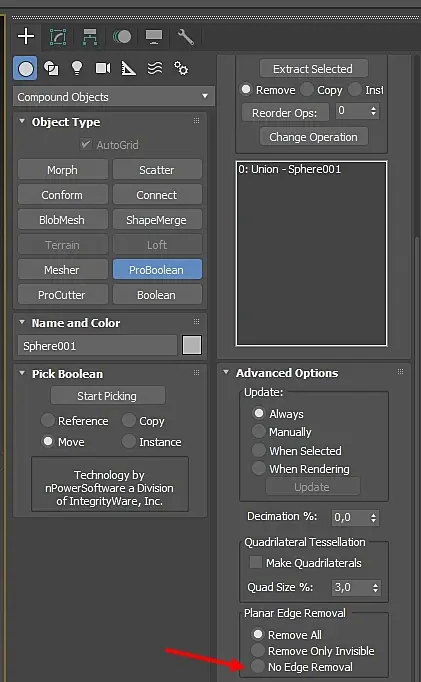
Task: Open the Motion panel tab
Action: (122, 37)
